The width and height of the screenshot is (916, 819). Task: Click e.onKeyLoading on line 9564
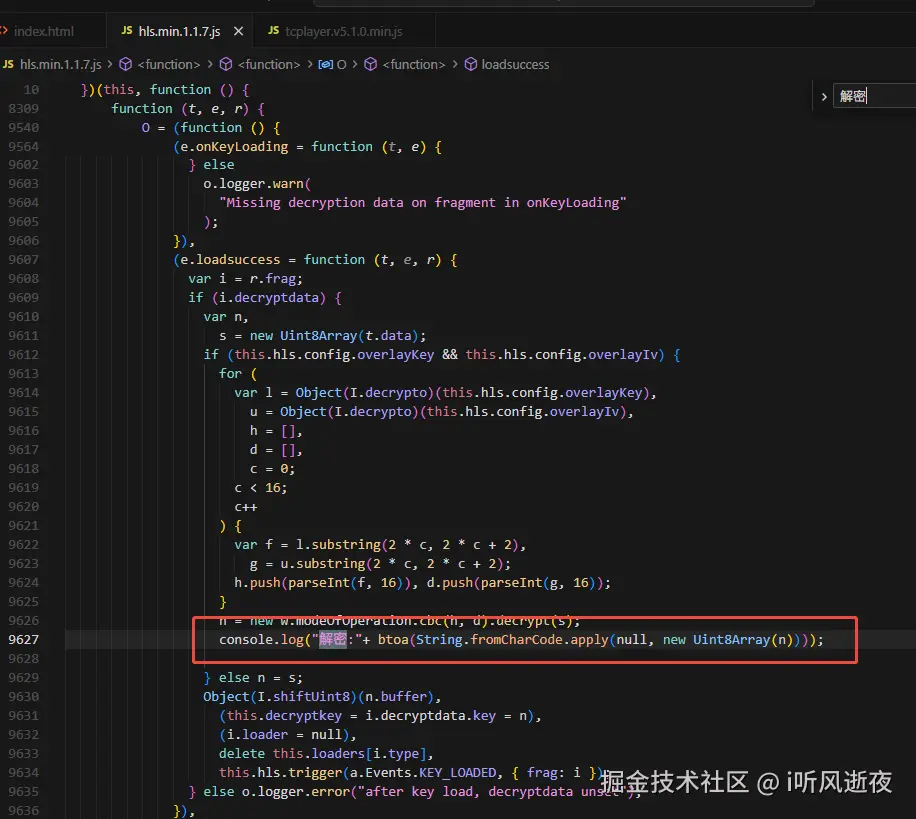click(x=234, y=147)
